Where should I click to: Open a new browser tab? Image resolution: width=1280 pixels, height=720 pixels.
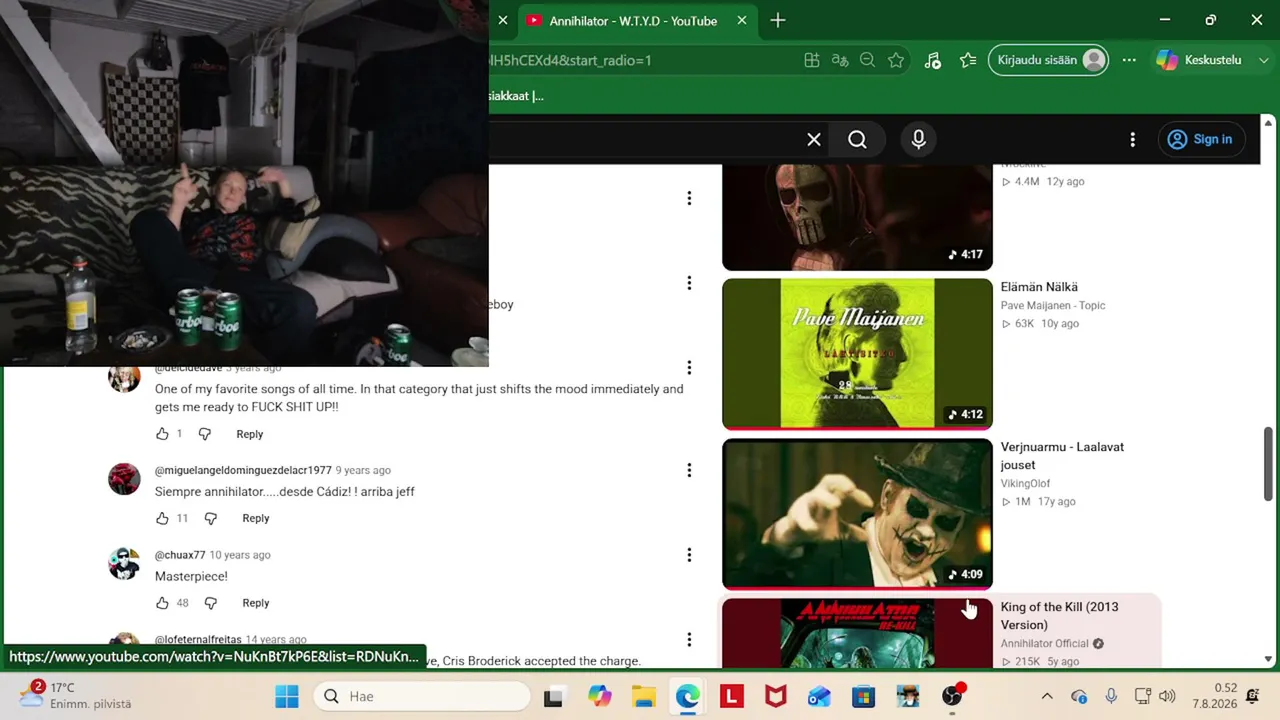click(778, 20)
